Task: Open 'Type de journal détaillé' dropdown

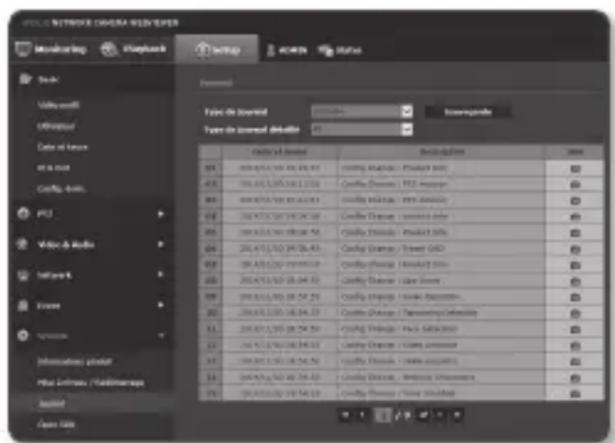Action: (x=405, y=128)
